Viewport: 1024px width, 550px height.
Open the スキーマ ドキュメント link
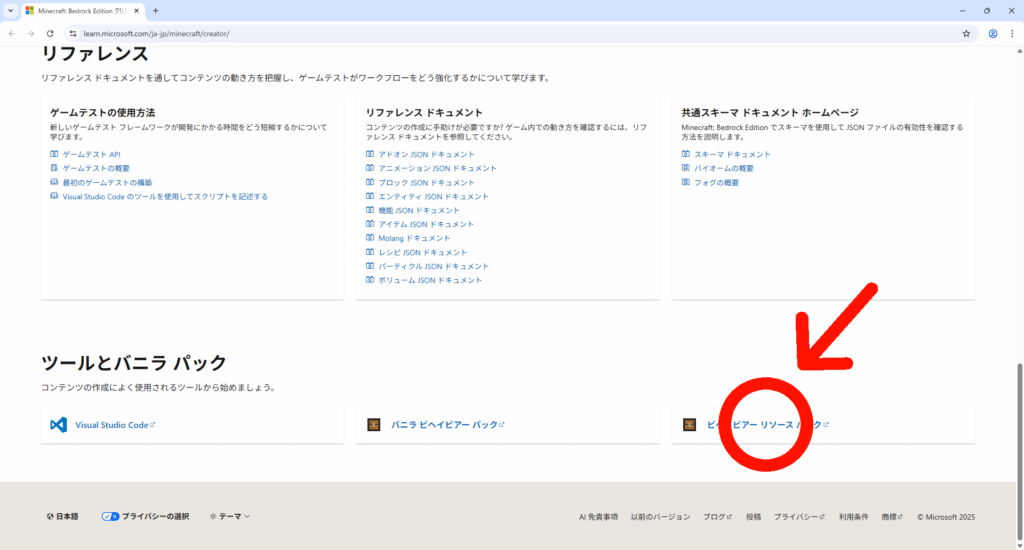pos(732,155)
